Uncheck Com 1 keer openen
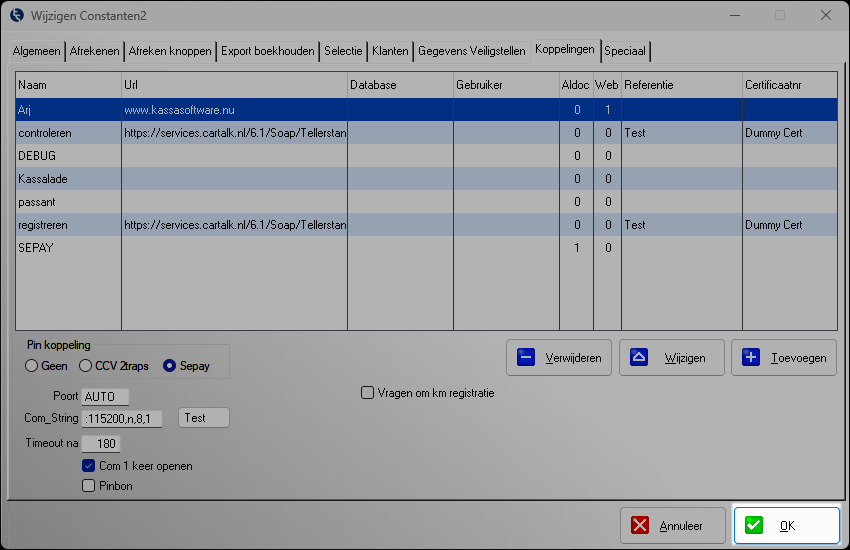This screenshot has width=850, height=550. (89, 466)
